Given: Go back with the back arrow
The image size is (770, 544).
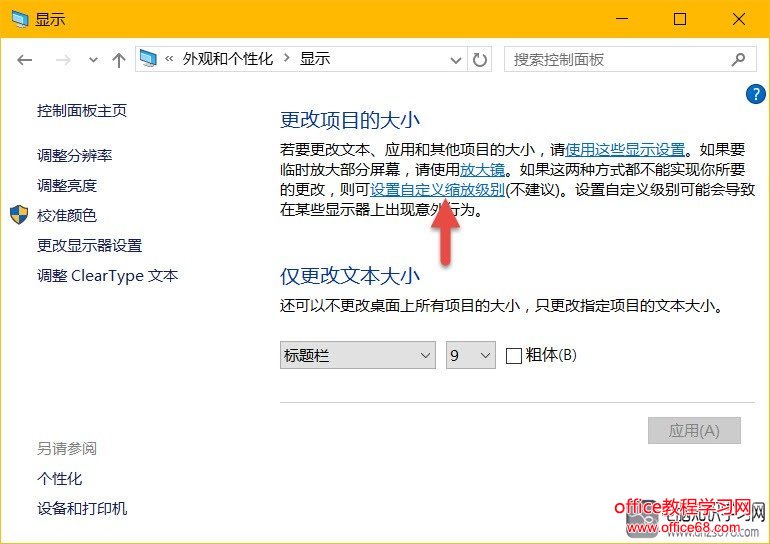Looking at the screenshot, I should 25,60.
